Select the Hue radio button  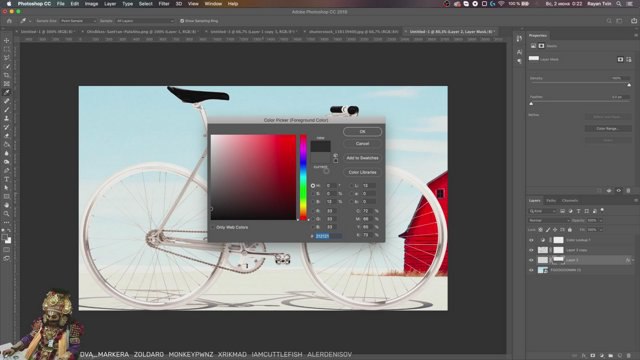(313, 186)
